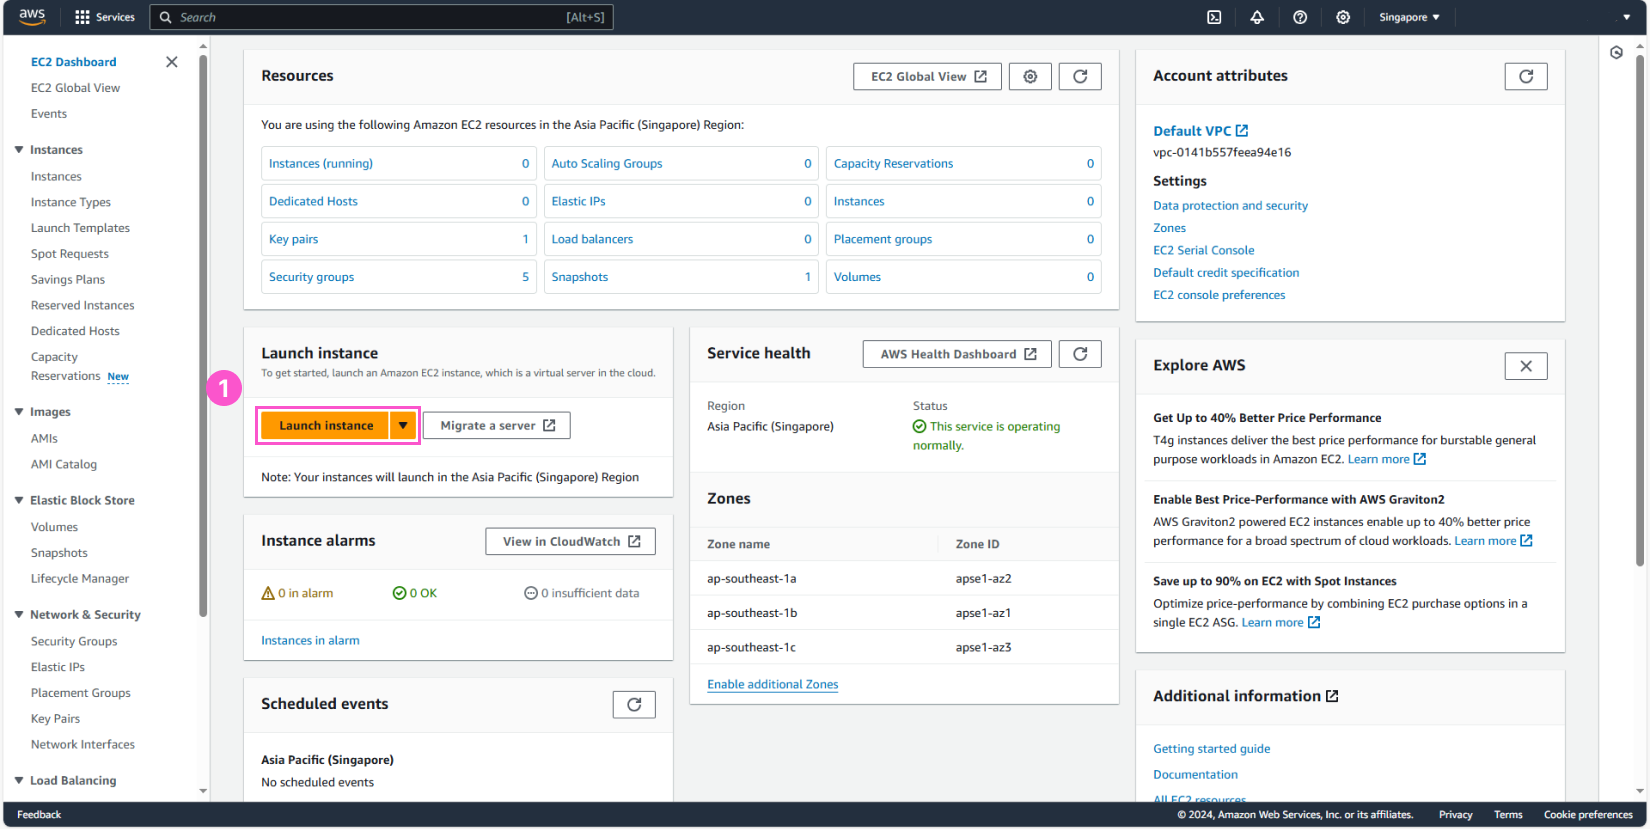Screen dimensions: 1650x830
Task: Select zone row ap-southeast-1a
Action: point(904,579)
